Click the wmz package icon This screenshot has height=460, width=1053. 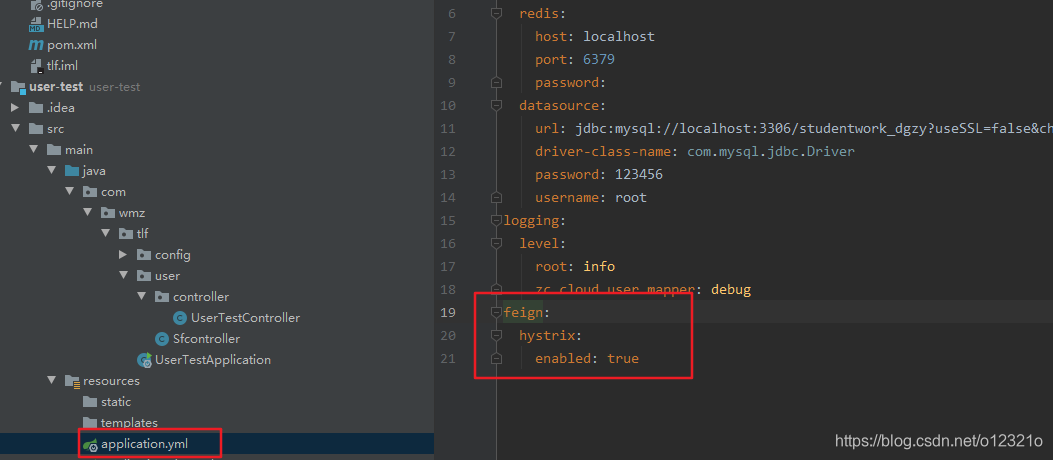pos(108,213)
